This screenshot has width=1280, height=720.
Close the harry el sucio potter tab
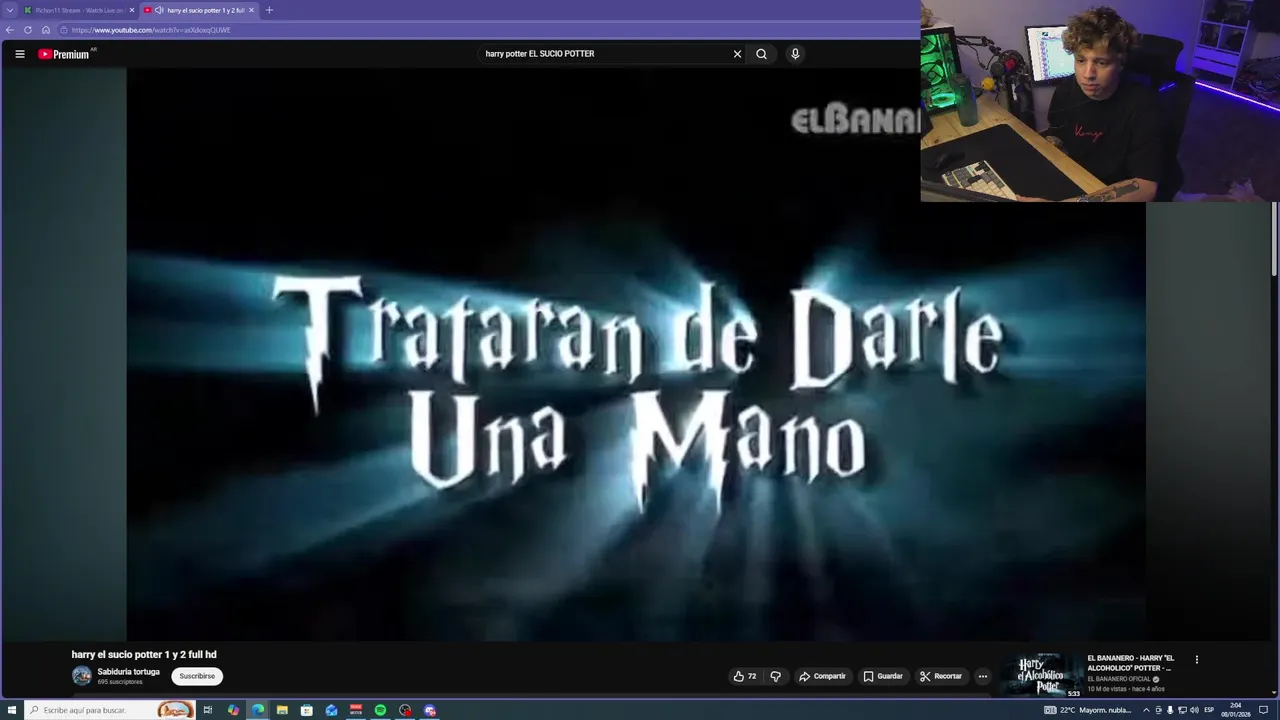[252, 10]
